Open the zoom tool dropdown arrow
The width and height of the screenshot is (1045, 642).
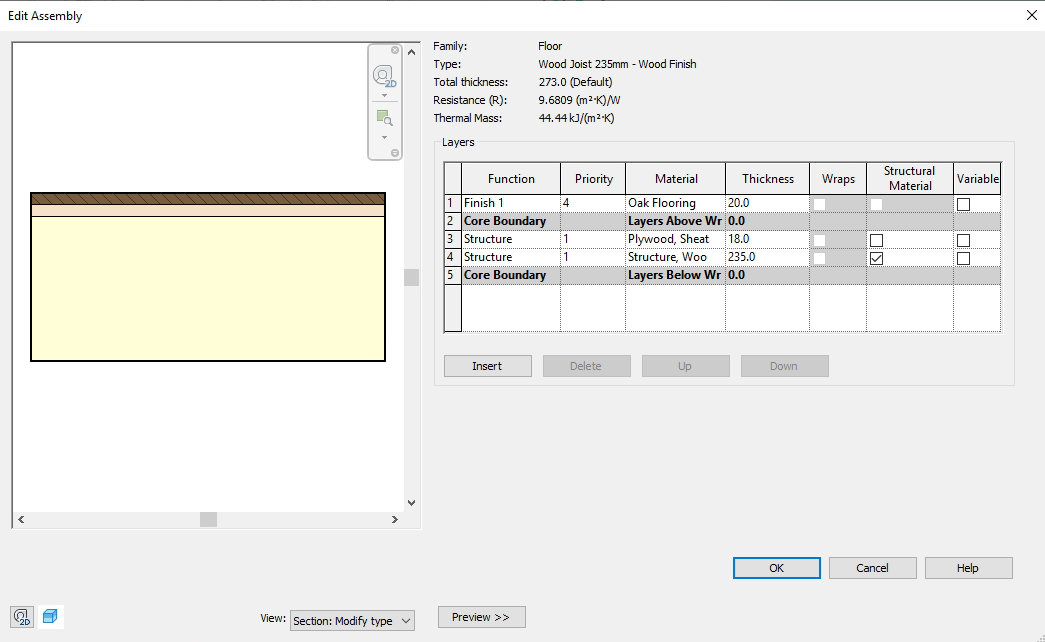[x=384, y=138]
